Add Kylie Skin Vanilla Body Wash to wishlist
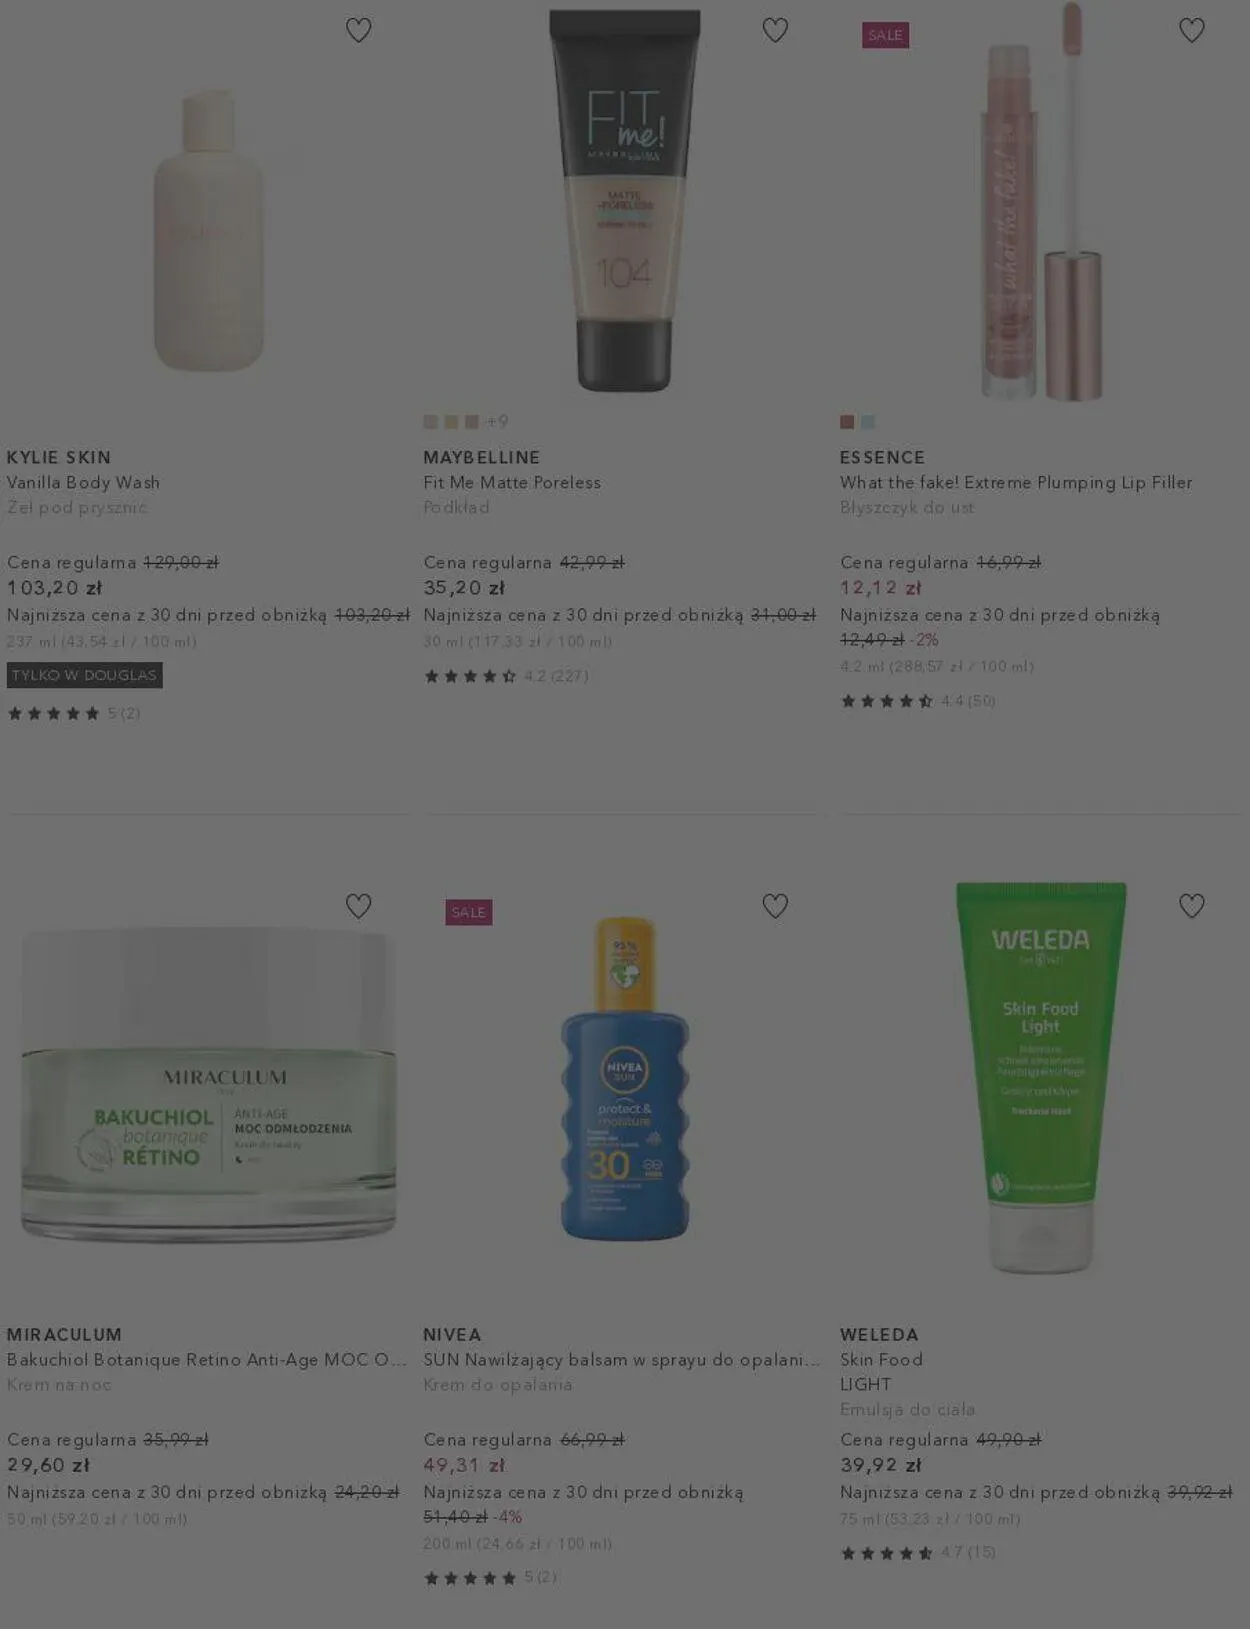1250x1629 pixels. coord(358,30)
